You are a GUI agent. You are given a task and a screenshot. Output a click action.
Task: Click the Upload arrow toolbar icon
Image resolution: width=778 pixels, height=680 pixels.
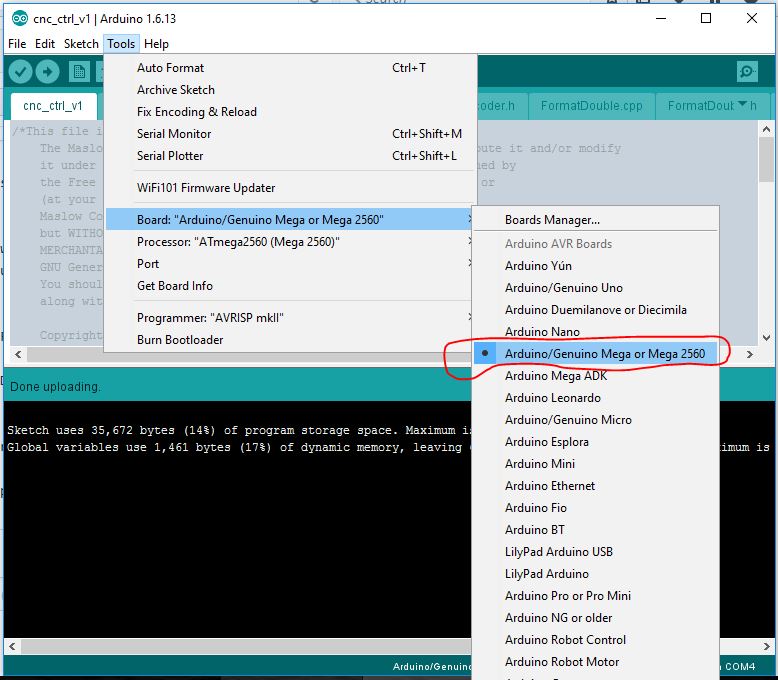tap(48, 72)
